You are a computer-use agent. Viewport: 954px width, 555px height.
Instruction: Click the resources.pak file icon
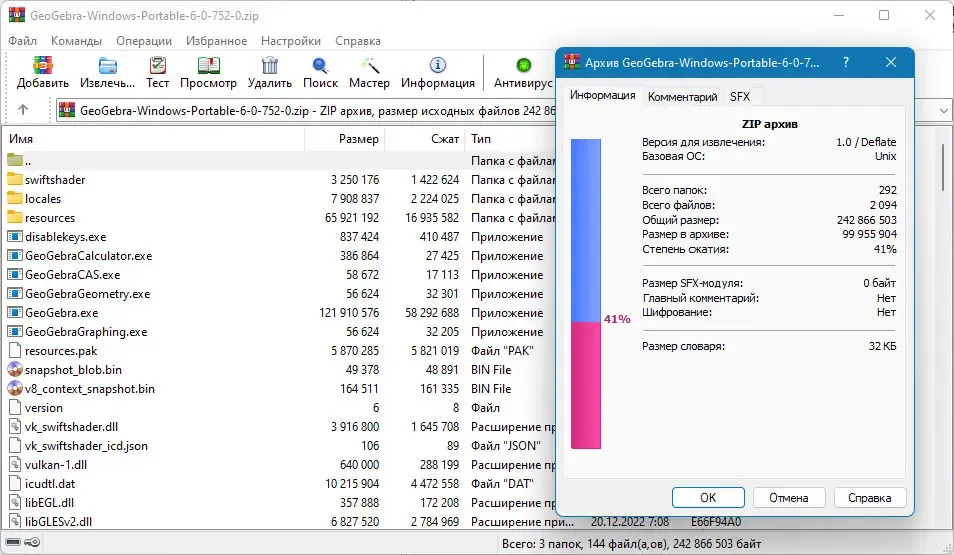(x=15, y=351)
